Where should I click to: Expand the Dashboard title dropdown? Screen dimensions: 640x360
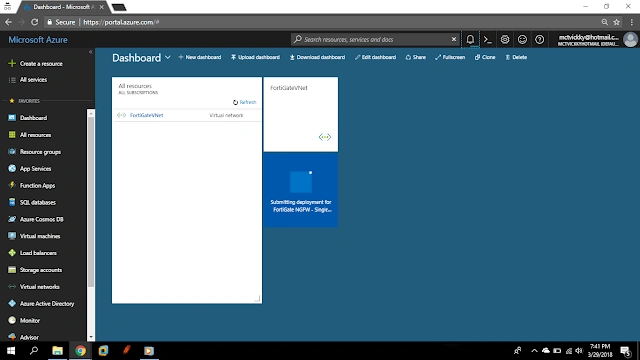(x=168, y=58)
